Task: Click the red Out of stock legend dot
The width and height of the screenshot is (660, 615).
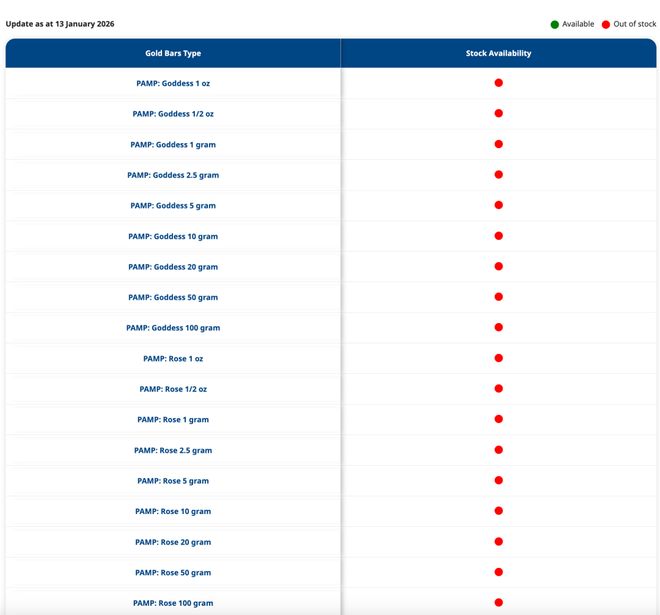Action: (x=606, y=24)
